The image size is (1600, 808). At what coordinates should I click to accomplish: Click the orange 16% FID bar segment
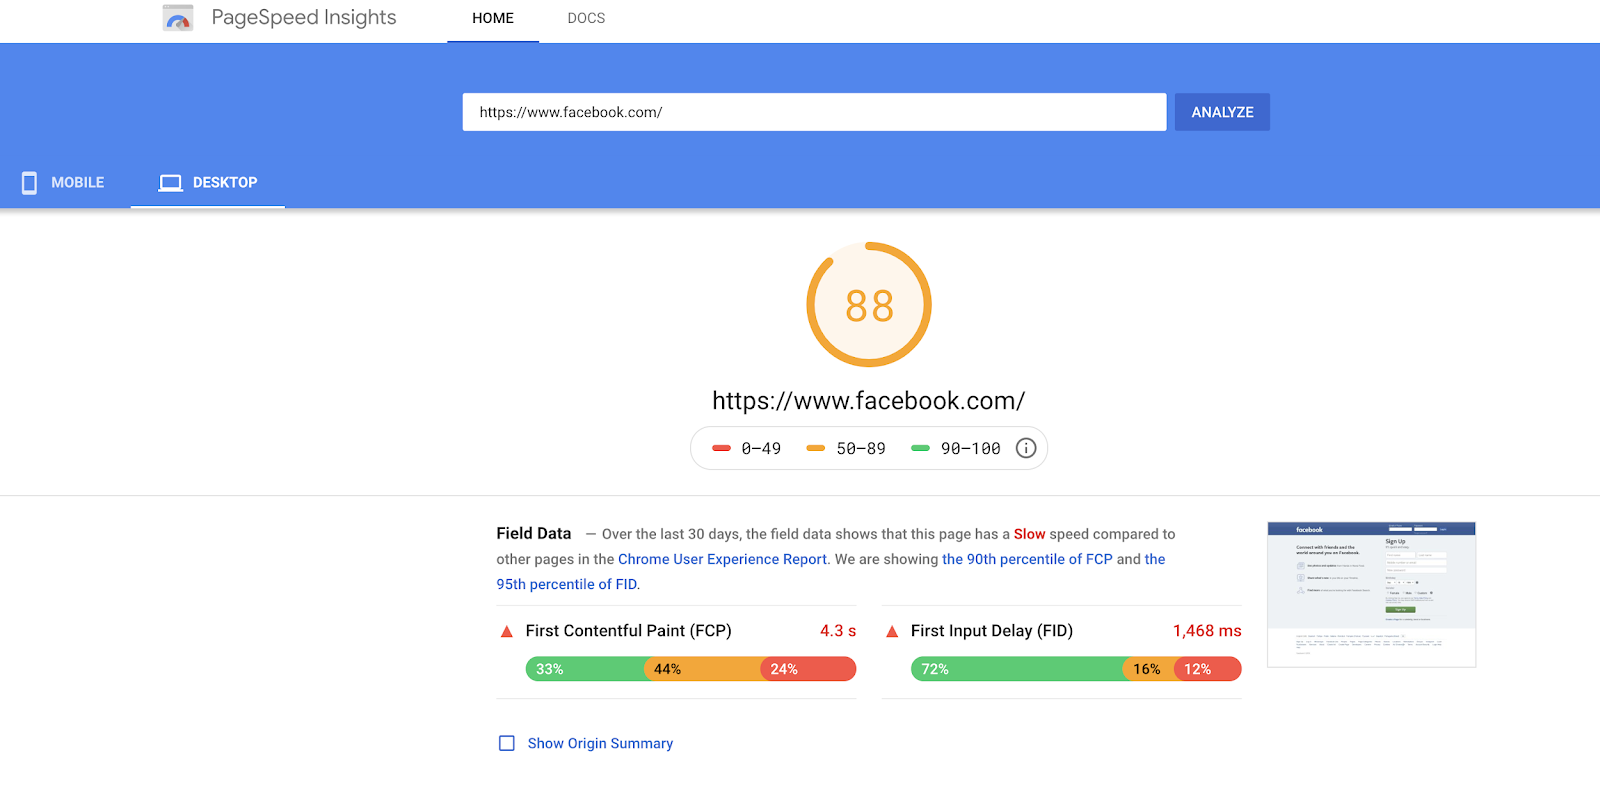1148,669
